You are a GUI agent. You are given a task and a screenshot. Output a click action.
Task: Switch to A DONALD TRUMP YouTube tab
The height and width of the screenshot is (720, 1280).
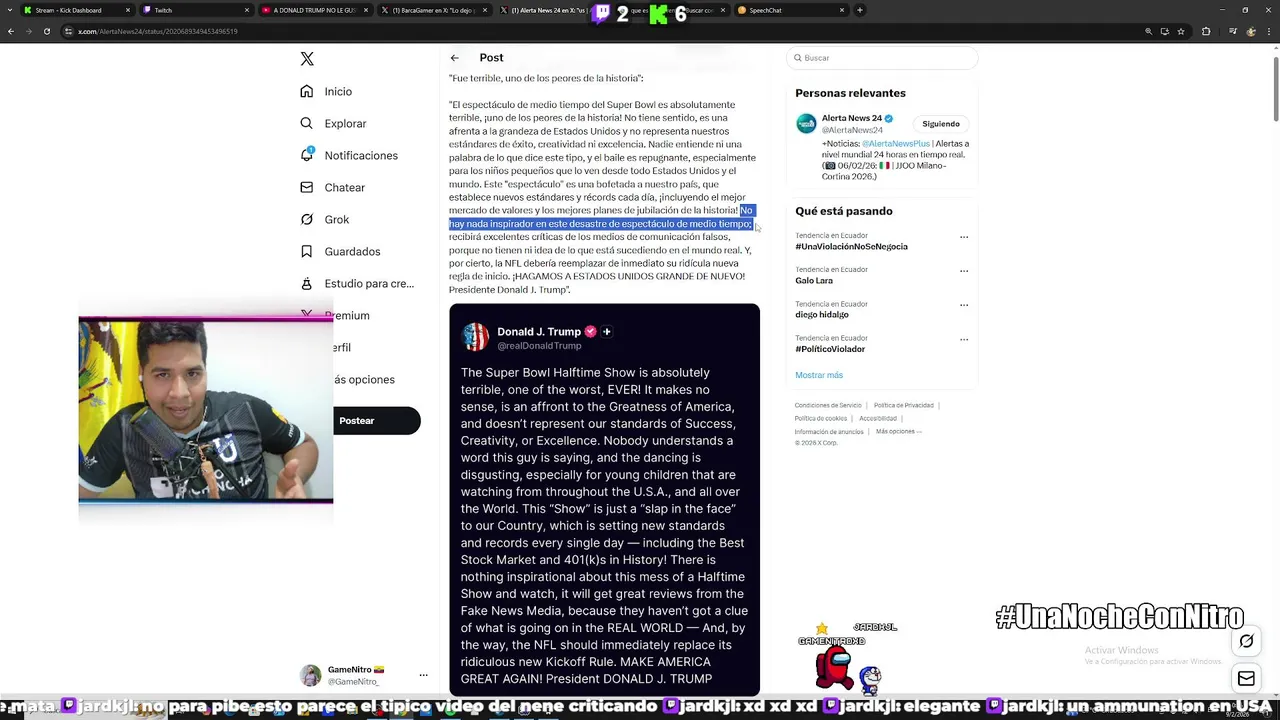click(314, 10)
